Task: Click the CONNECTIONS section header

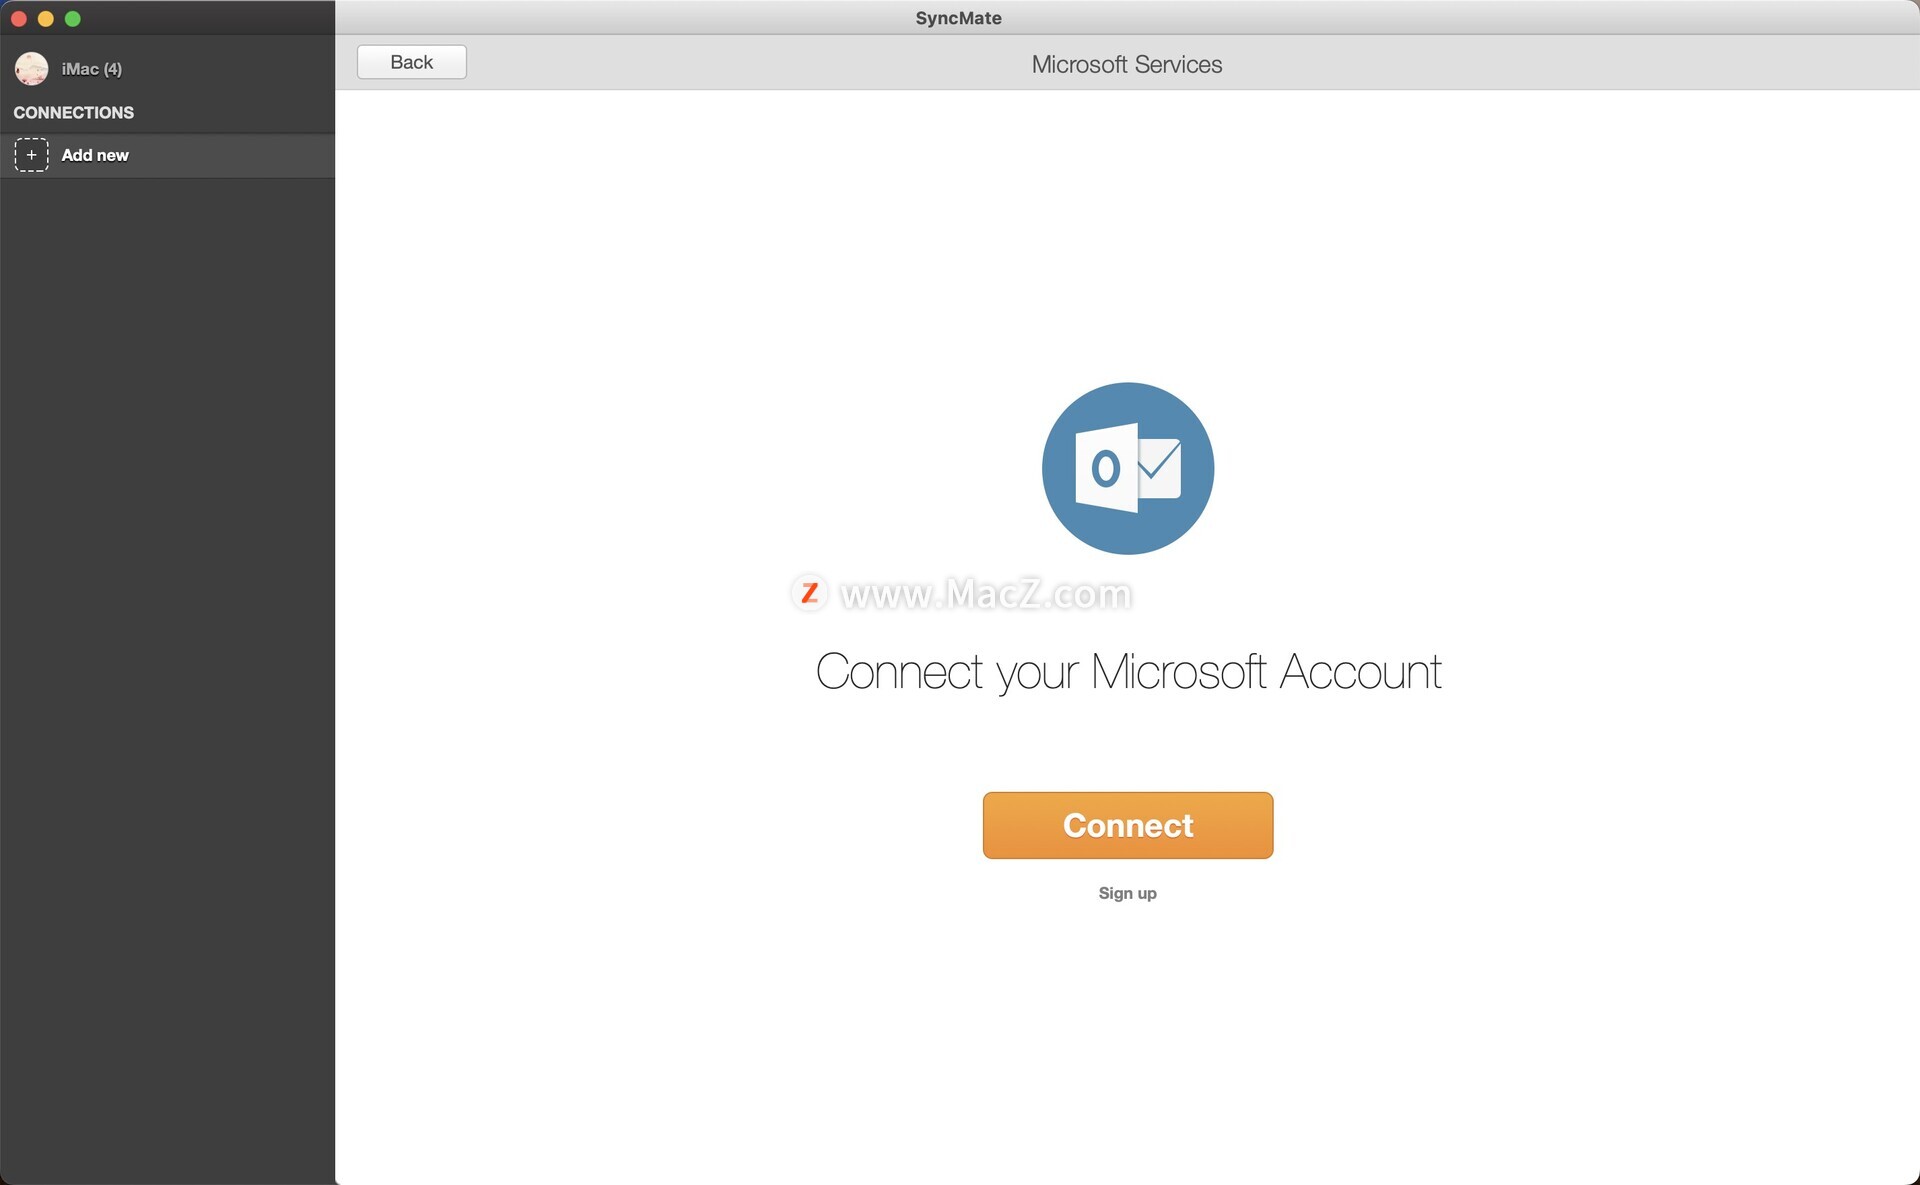Action: (73, 112)
